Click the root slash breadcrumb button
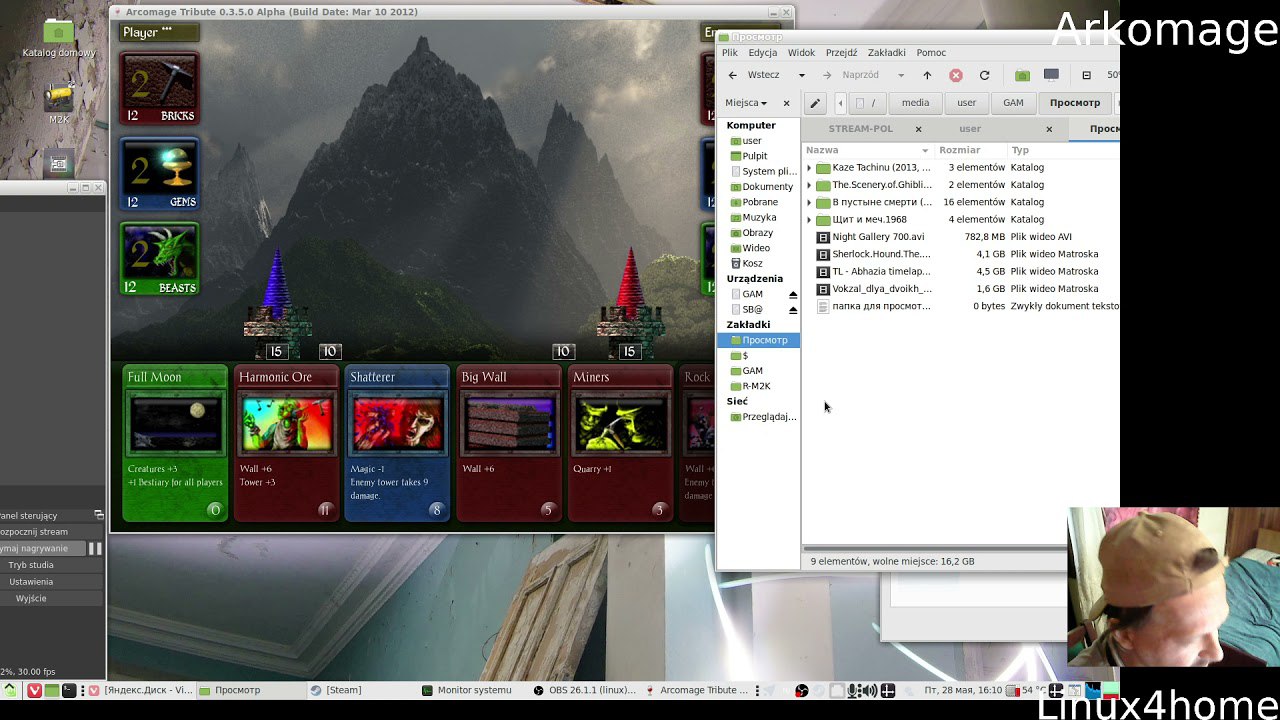Screen dimensions: 1280x720 [866, 102]
